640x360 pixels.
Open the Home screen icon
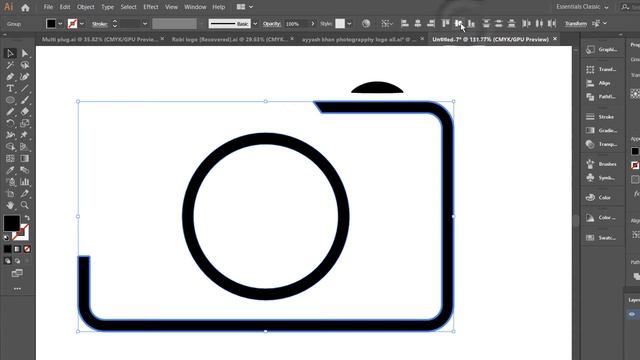25,7
